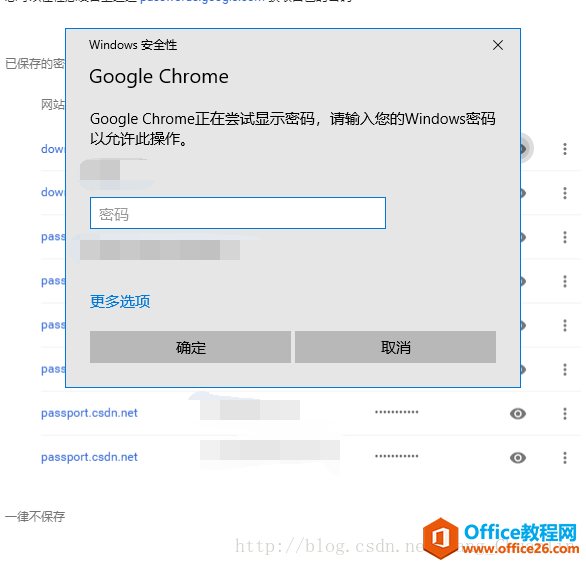
Task: Show password for last passport.csdn.net entry
Action: pos(518,458)
